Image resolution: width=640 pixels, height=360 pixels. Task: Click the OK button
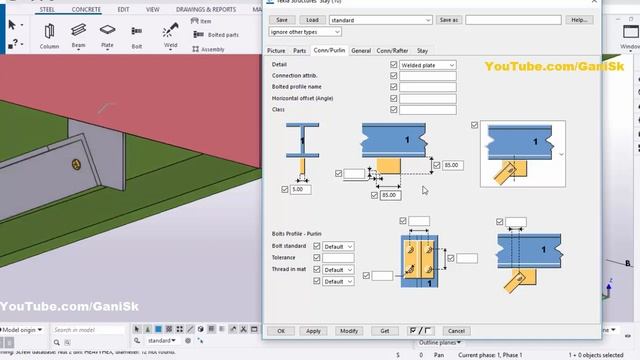(x=281, y=331)
